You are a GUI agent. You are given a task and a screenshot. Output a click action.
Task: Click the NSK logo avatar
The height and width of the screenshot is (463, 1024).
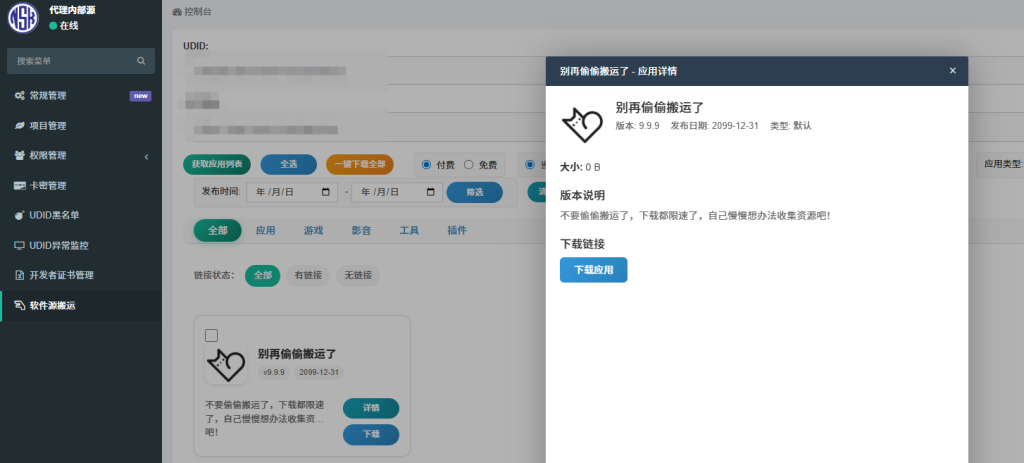[24, 18]
